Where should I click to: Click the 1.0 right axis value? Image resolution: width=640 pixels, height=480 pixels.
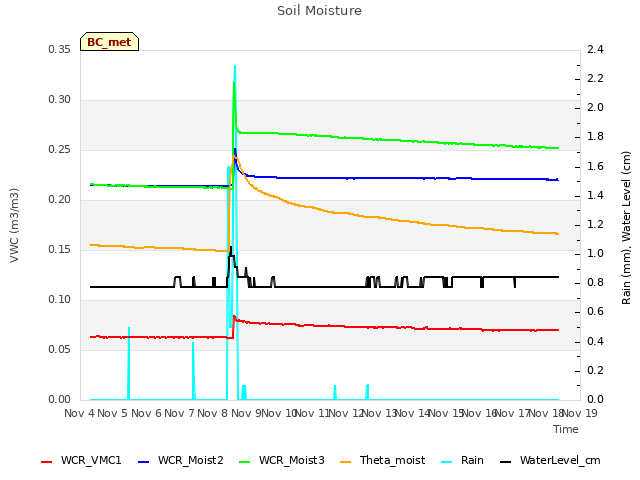point(595,253)
